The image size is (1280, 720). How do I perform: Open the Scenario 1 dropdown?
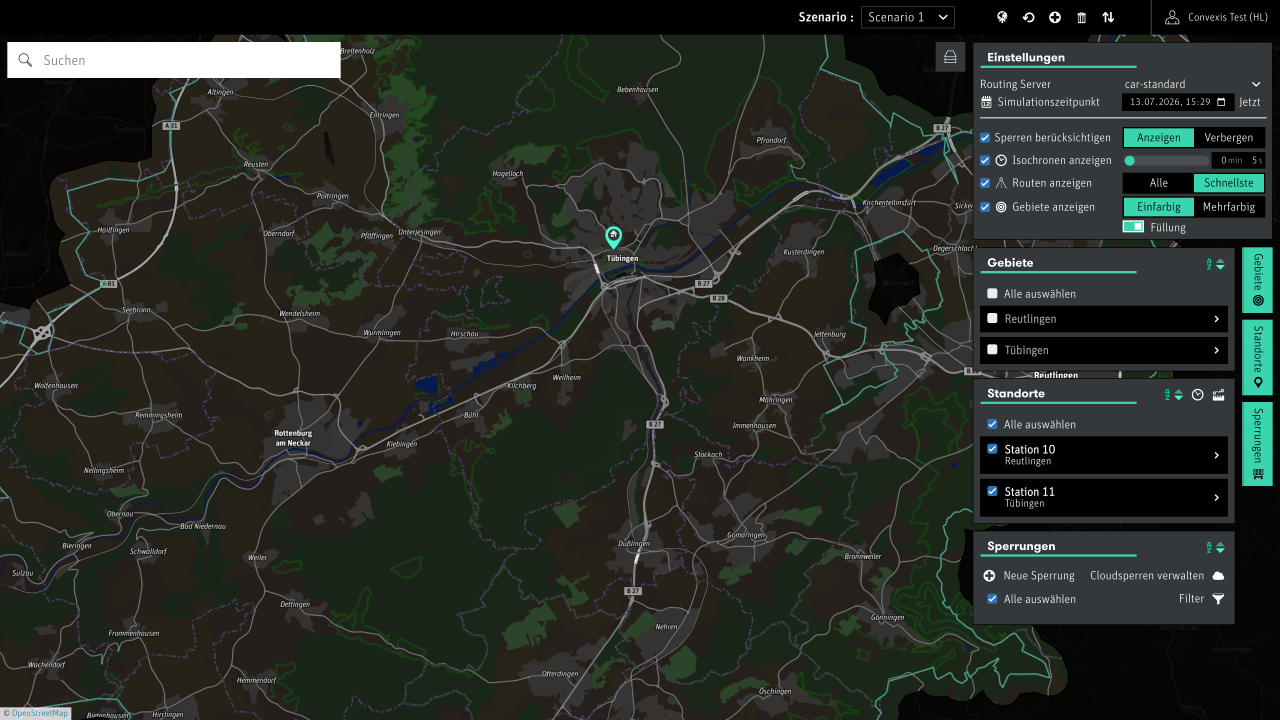click(x=907, y=17)
